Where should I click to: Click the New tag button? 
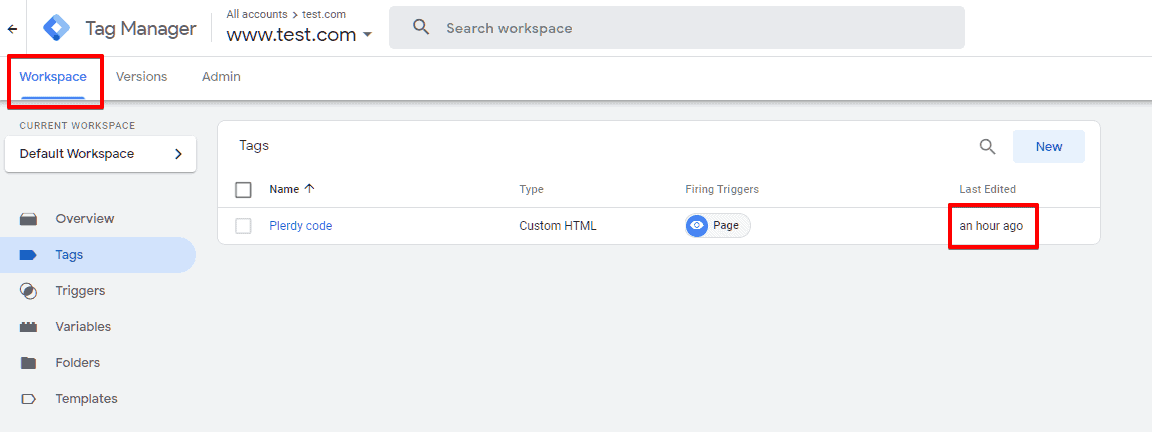pyautogui.click(x=1048, y=146)
